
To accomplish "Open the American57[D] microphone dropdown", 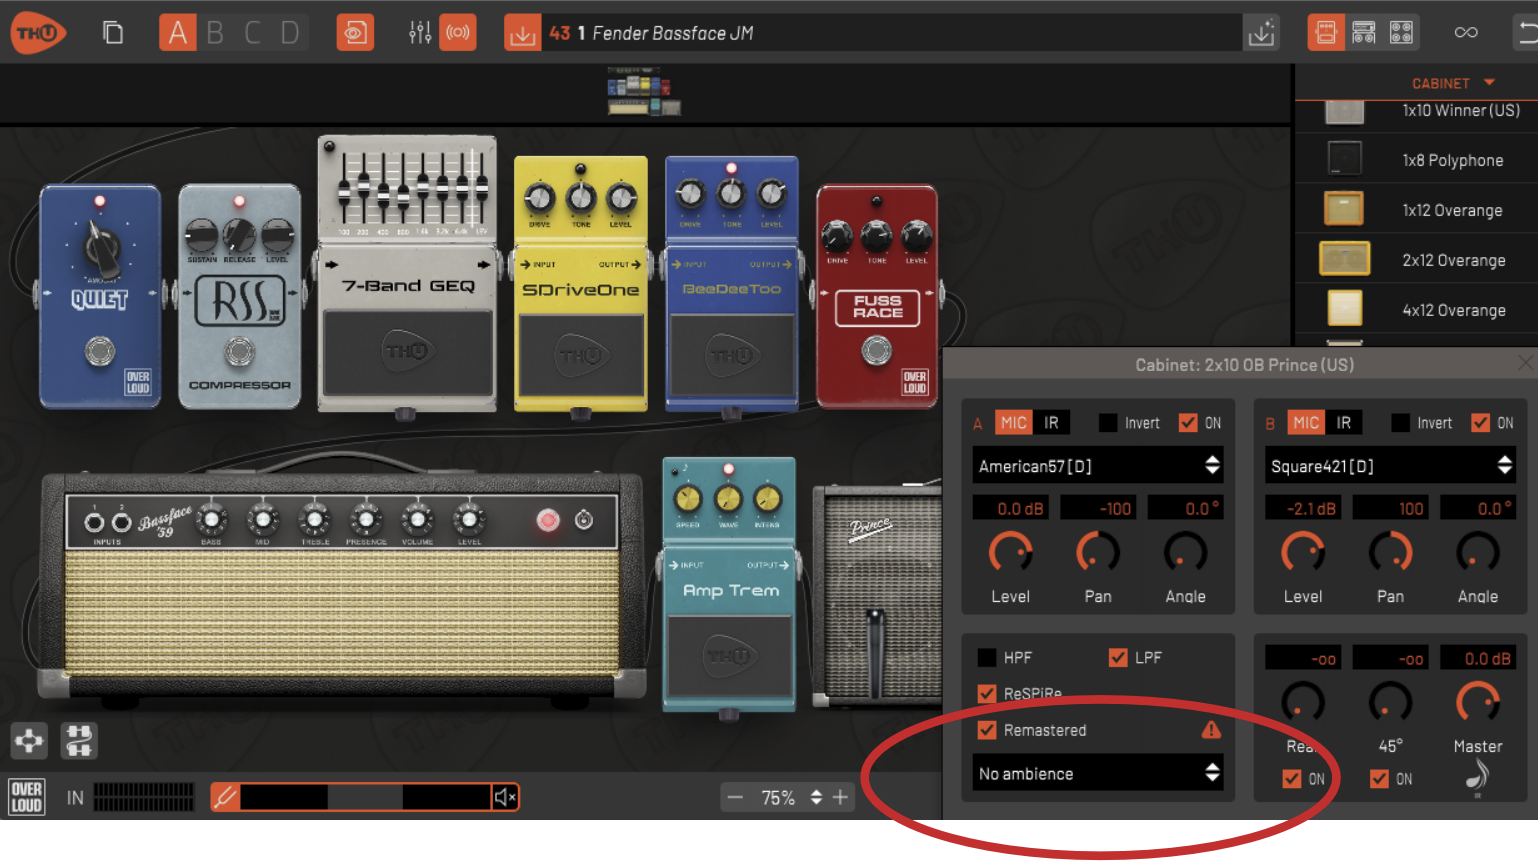I will click(1098, 465).
